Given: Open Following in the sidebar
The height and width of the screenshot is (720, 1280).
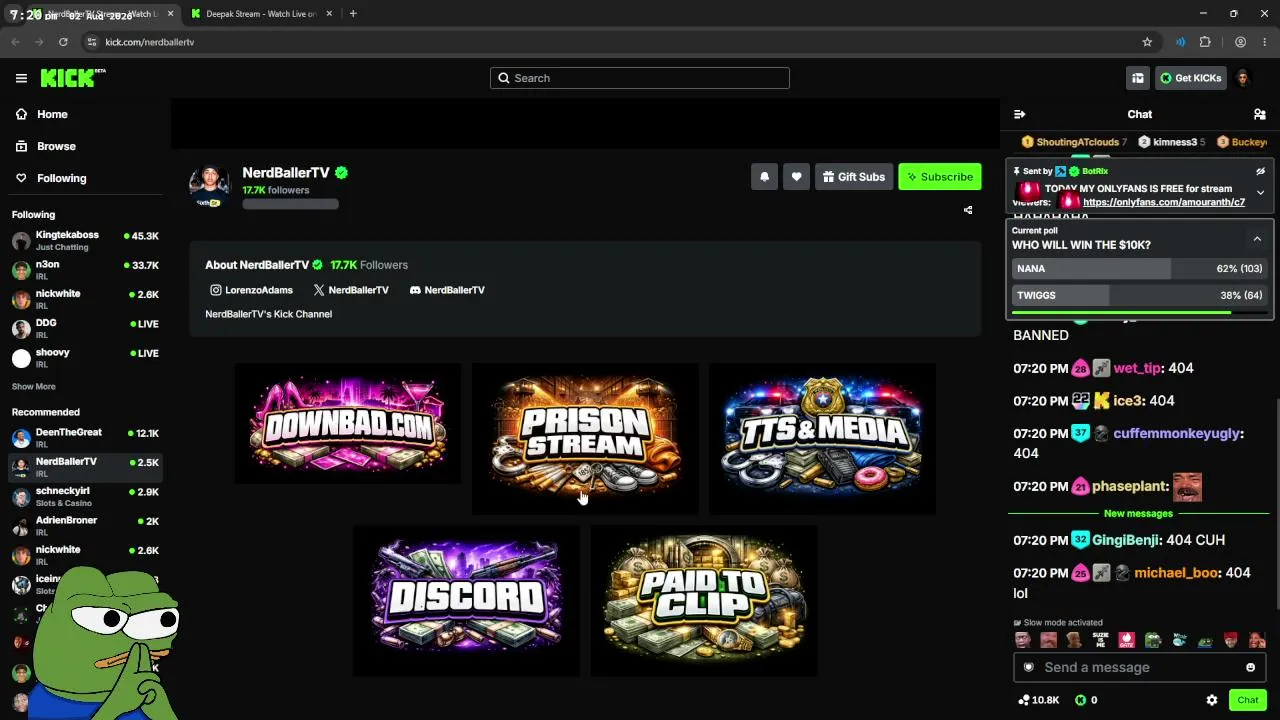Looking at the screenshot, I should point(61,178).
